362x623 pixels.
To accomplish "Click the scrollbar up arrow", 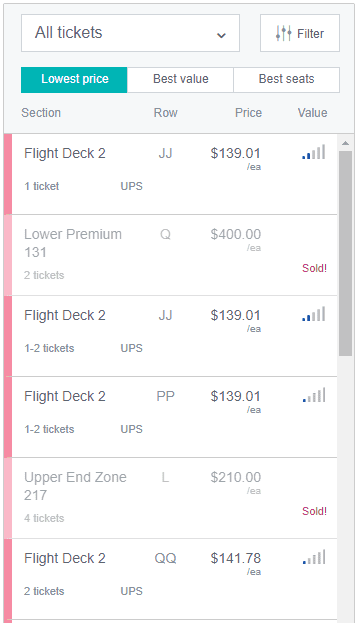I will pyautogui.click(x=345, y=143).
